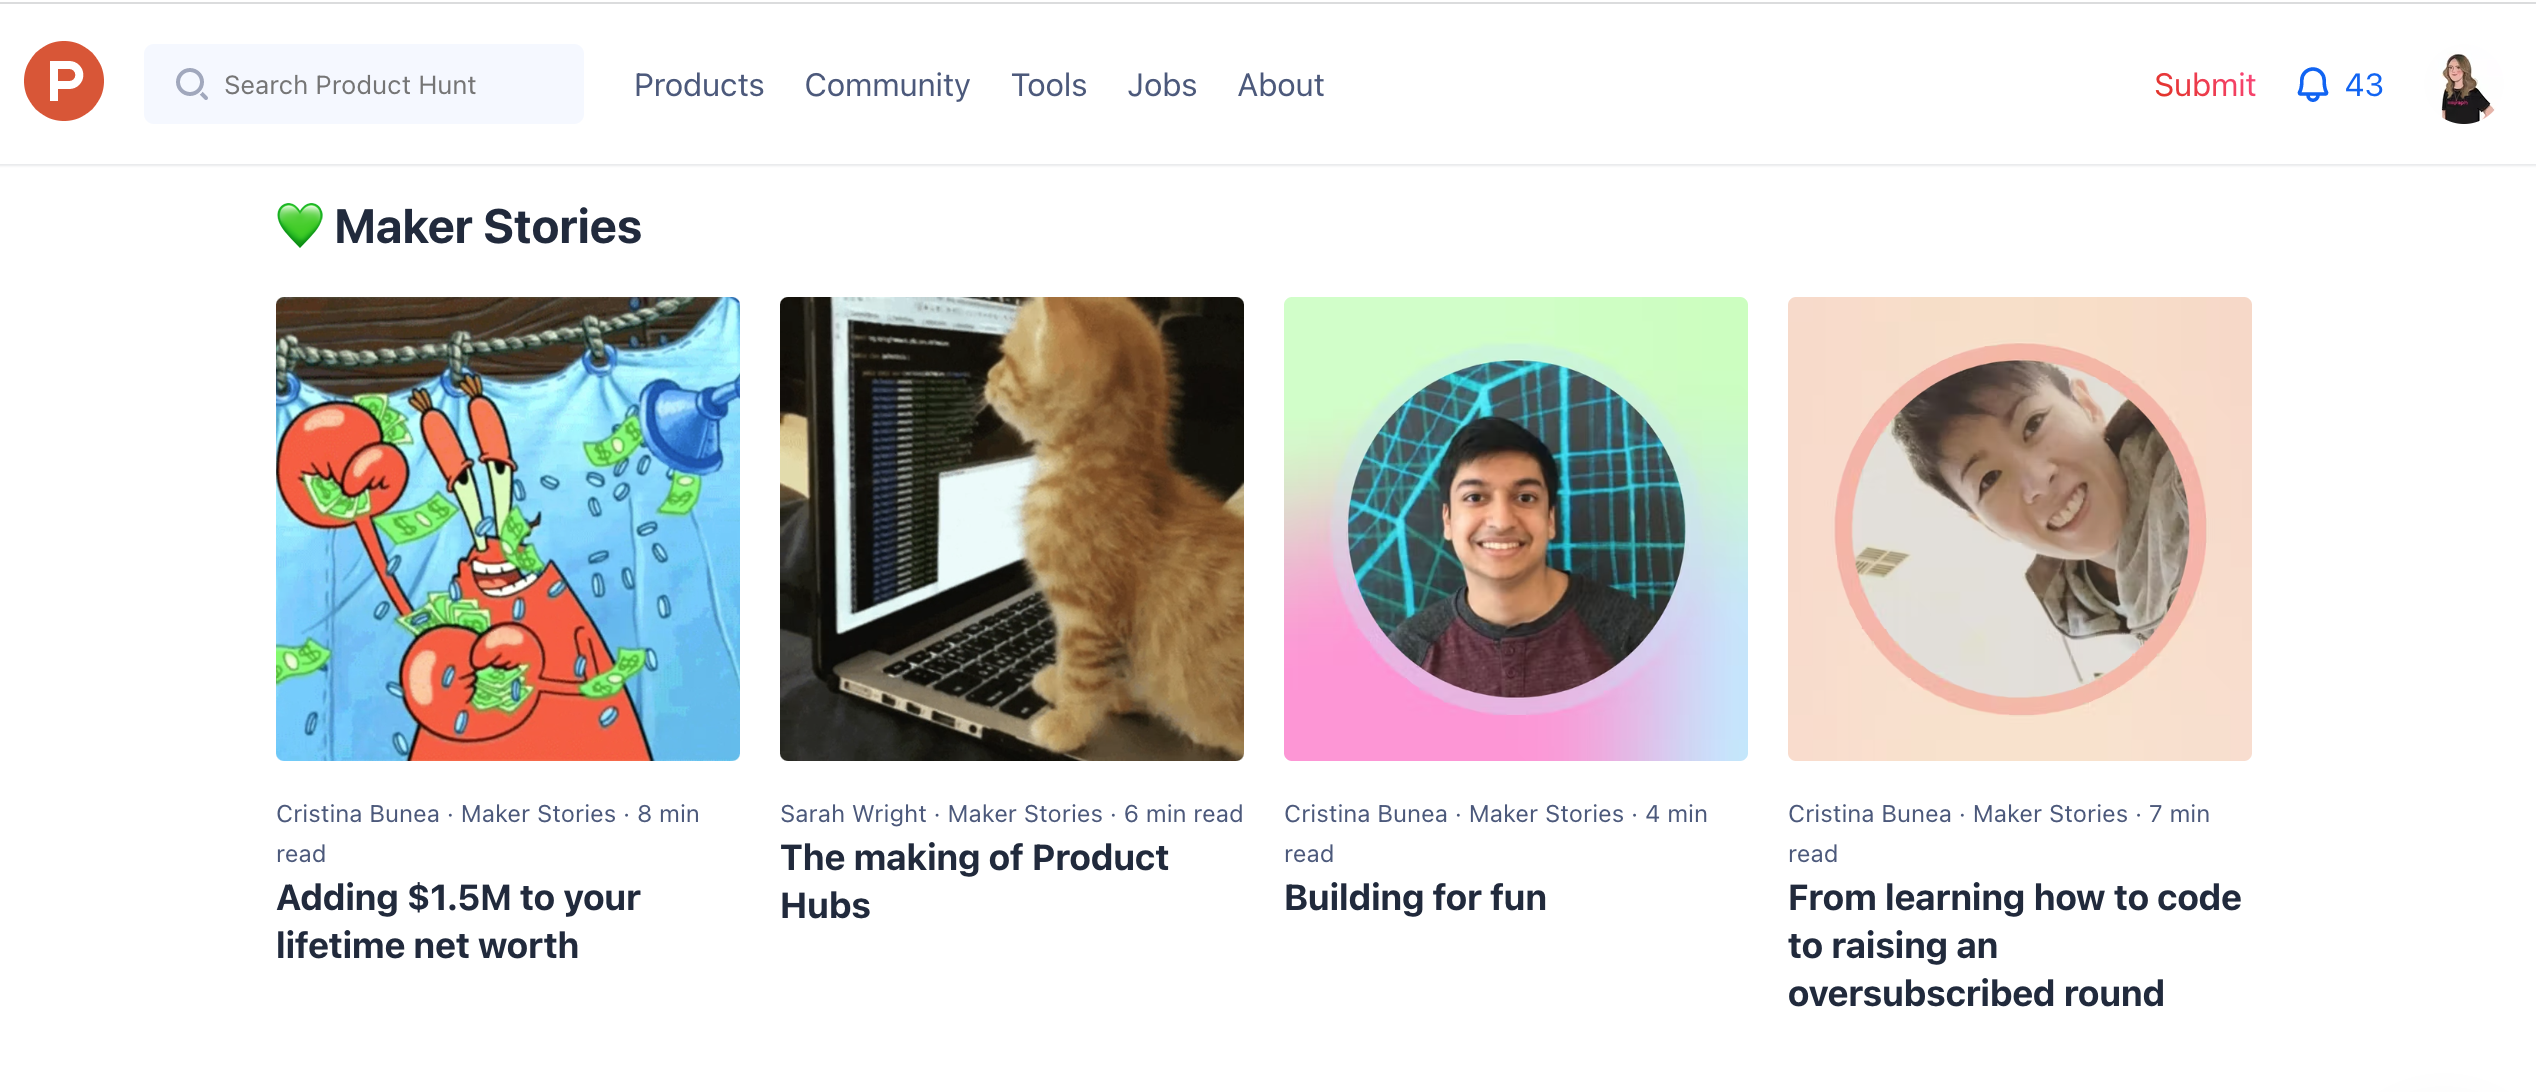
Task: Navigate to the Tools section
Action: (1048, 86)
